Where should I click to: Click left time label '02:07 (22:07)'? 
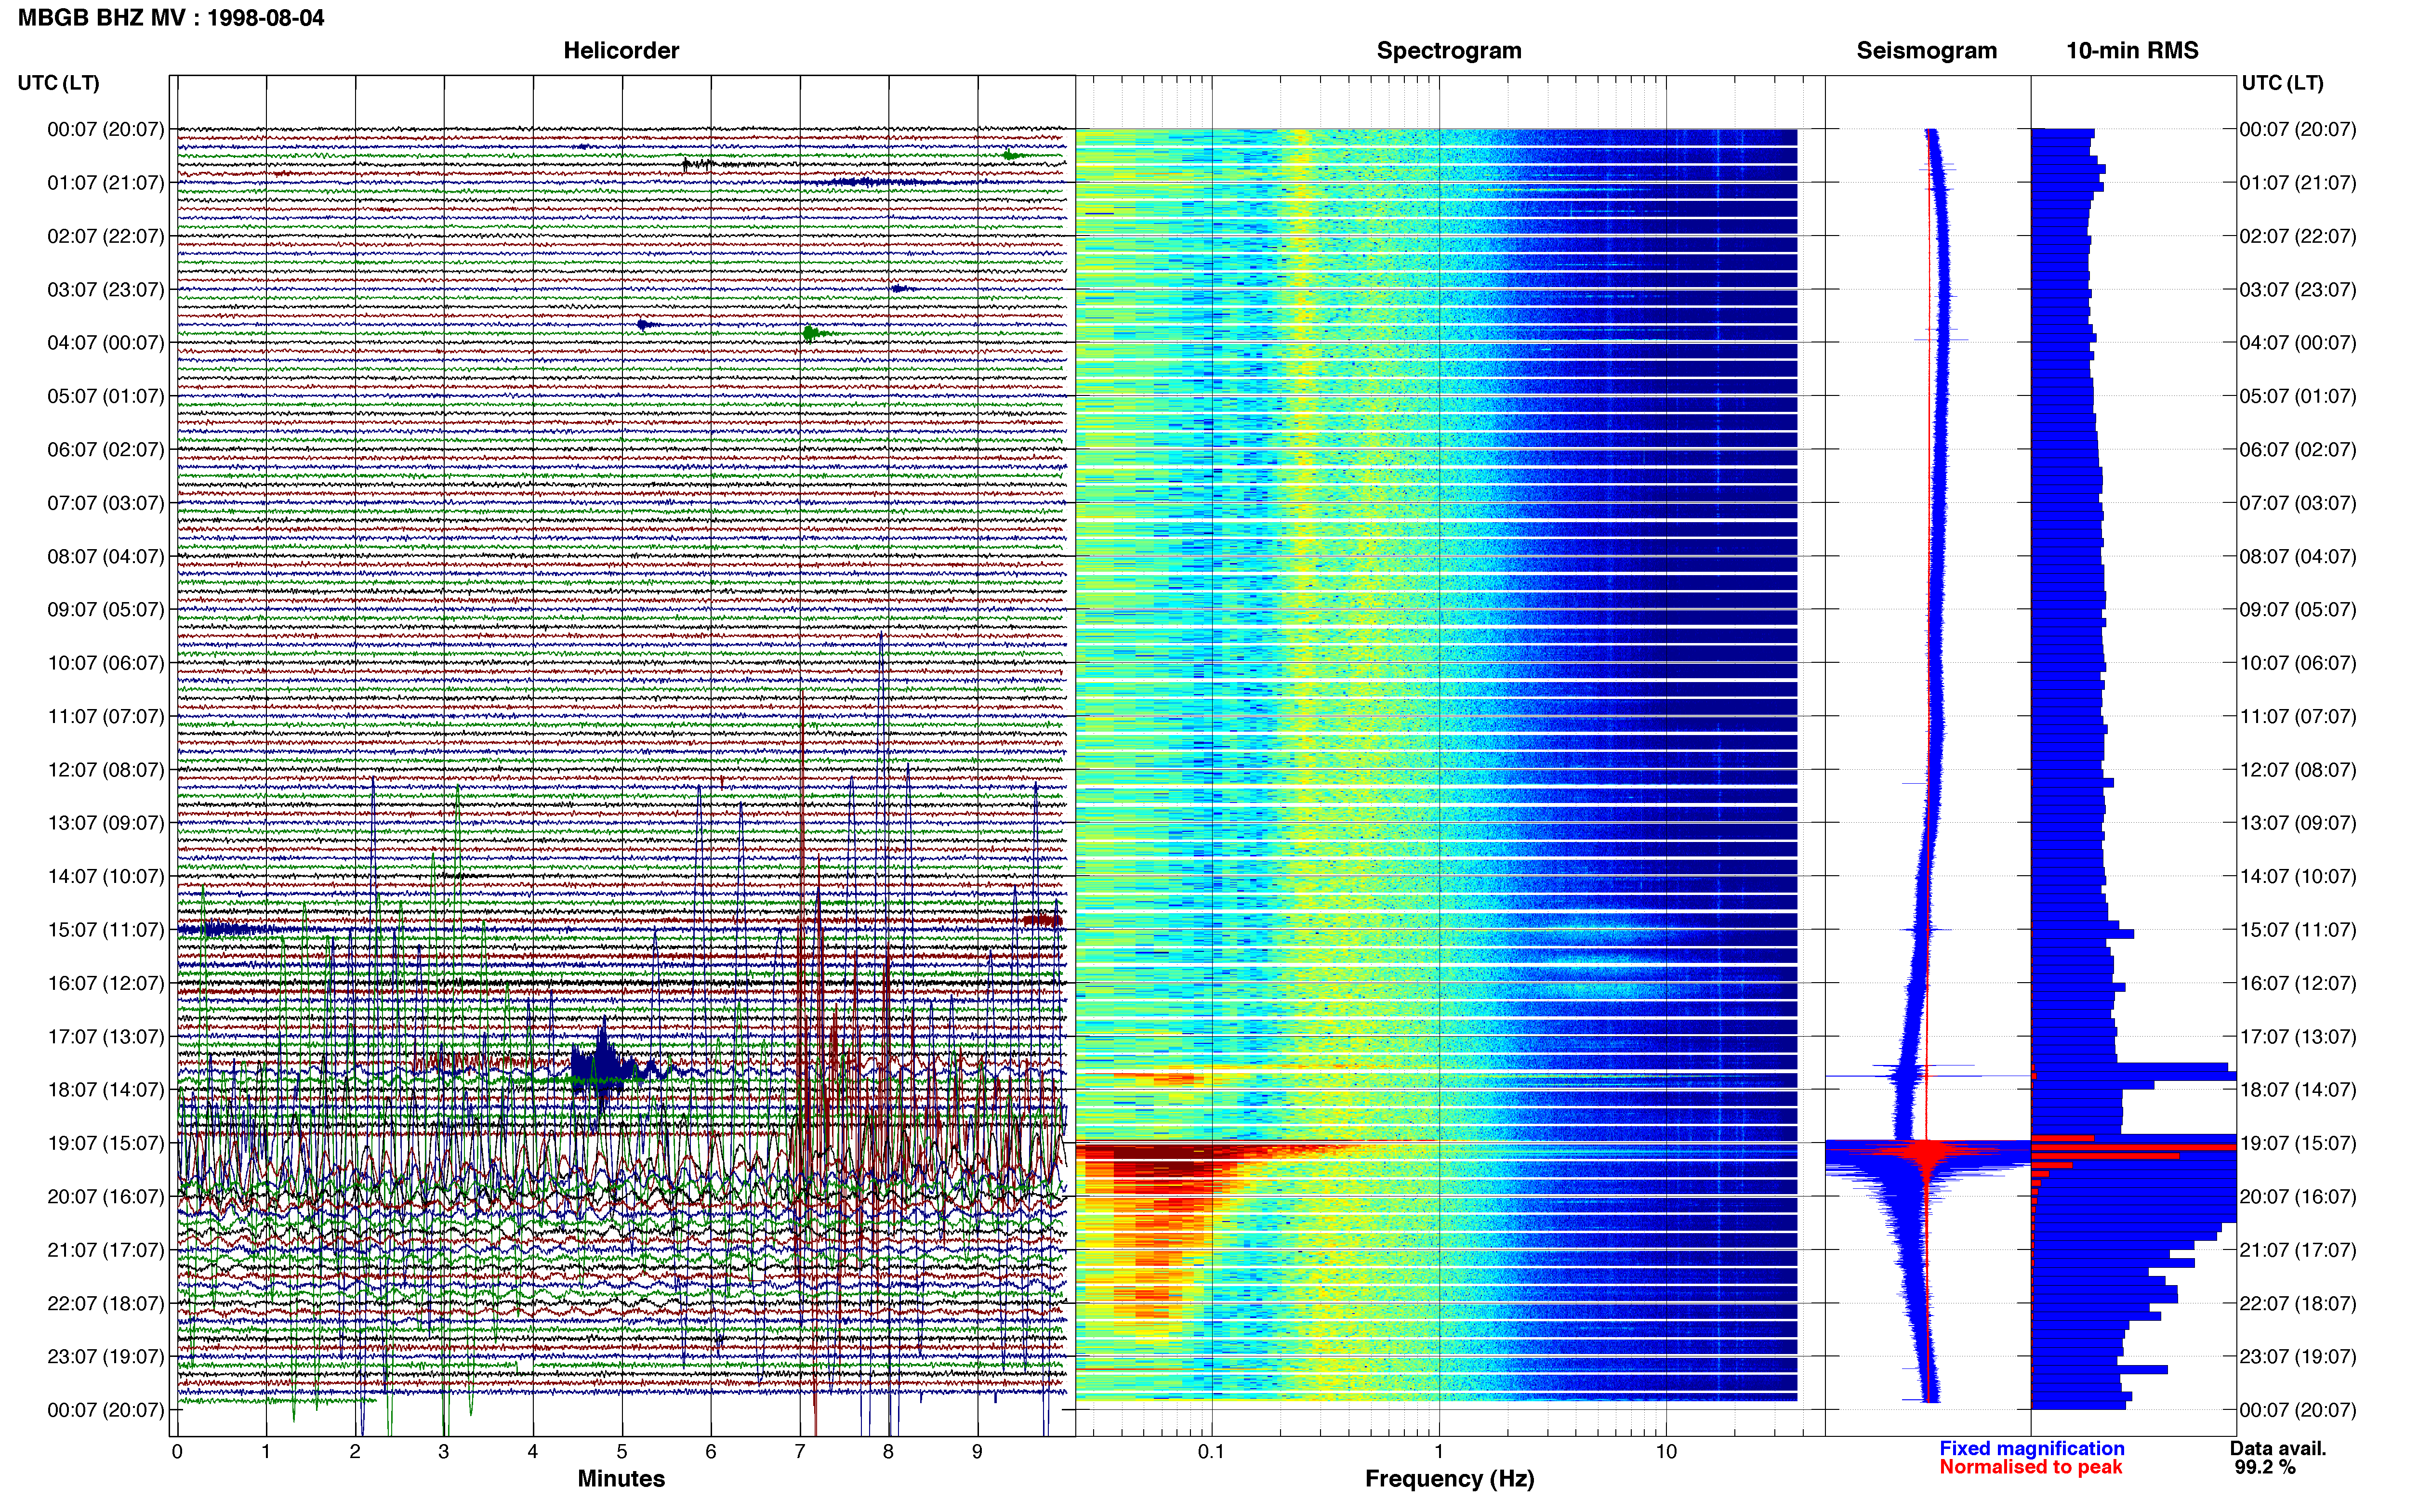pos(106,236)
